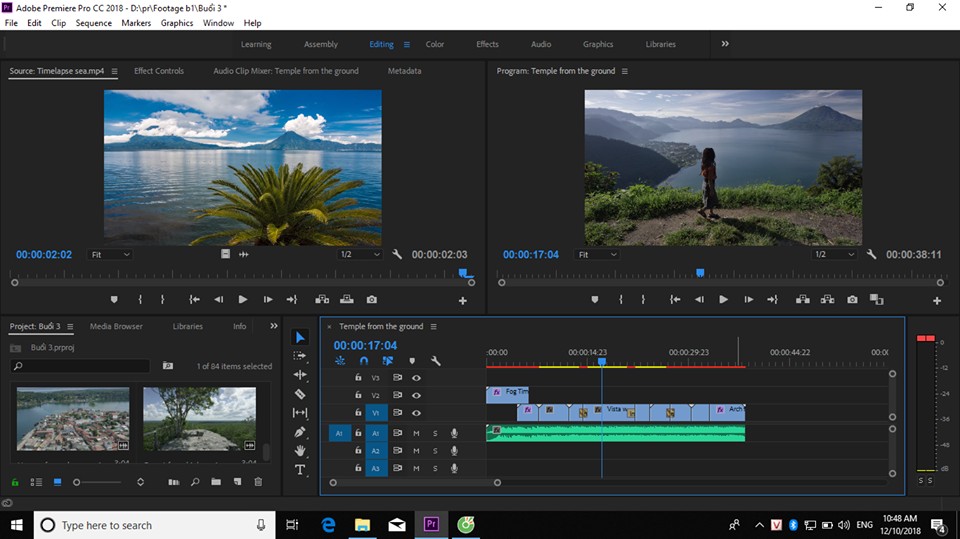Image resolution: width=960 pixels, height=539 pixels.
Task: Open Source monitor button editor plus
Action: coord(463,300)
